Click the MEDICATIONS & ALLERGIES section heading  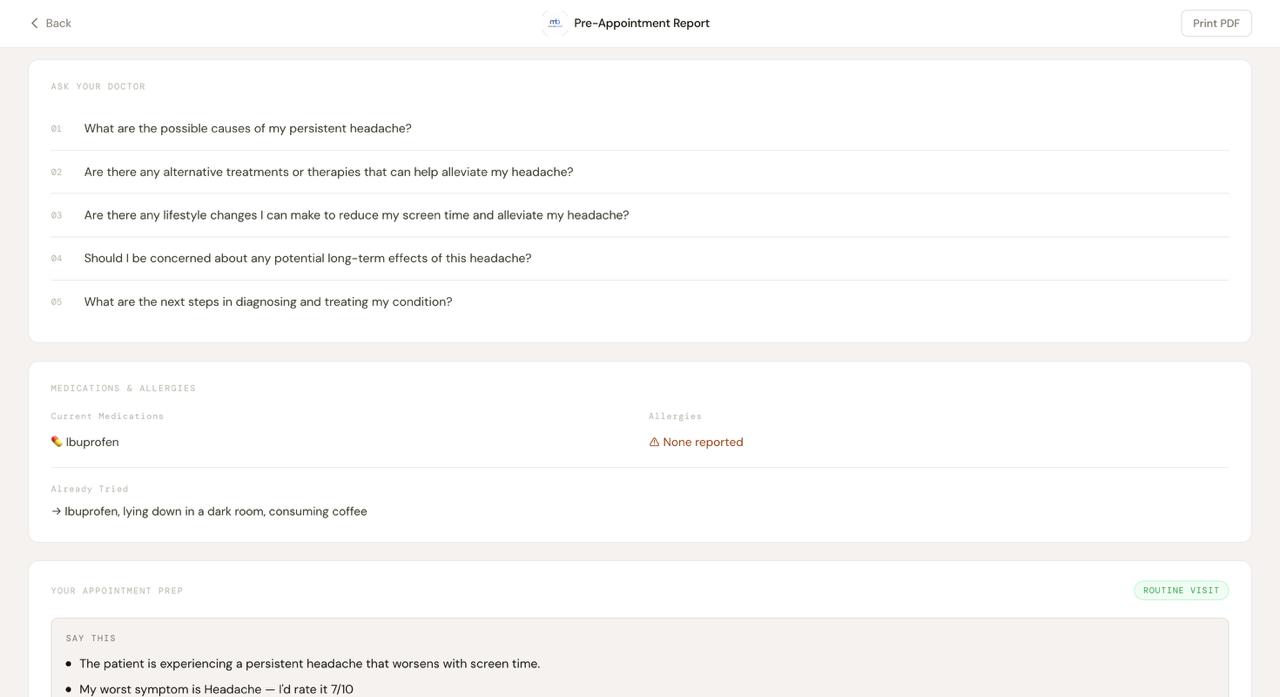pos(124,388)
